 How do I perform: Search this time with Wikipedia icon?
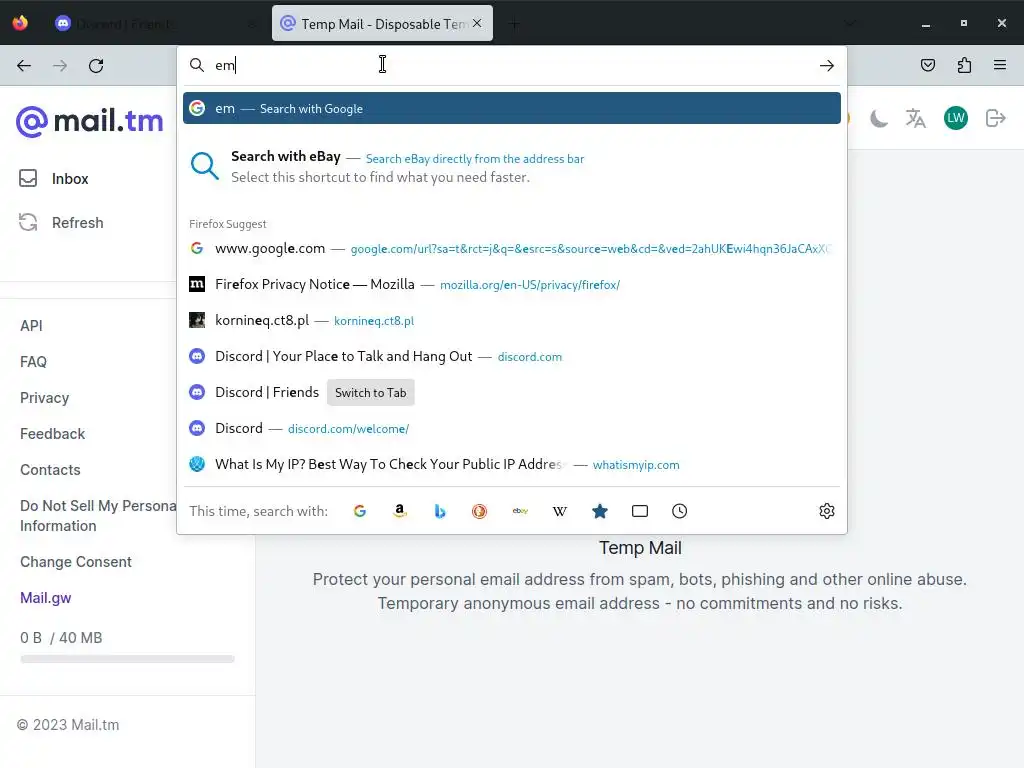point(560,511)
